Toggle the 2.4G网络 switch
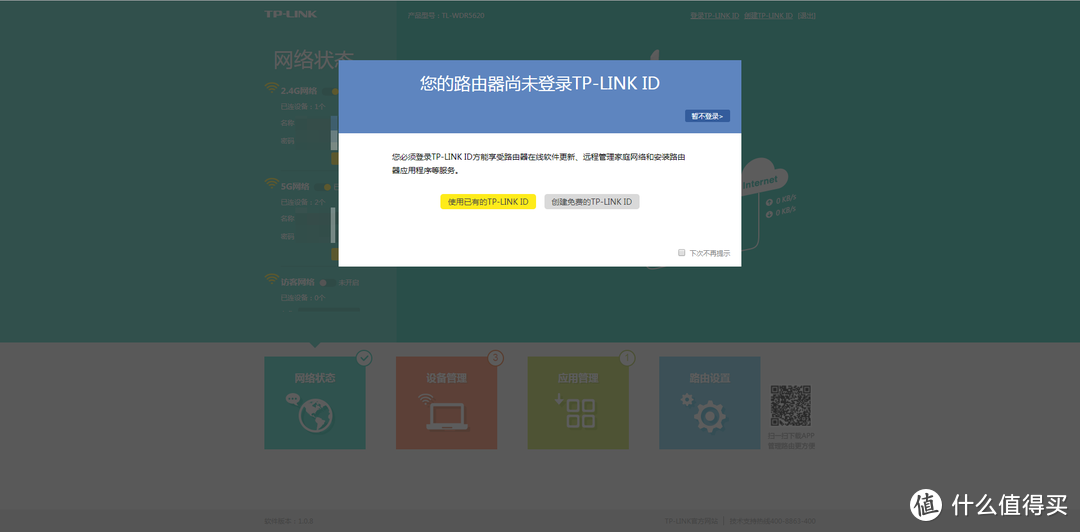Viewport: 1080px width, 532px height. pyautogui.click(x=329, y=91)
